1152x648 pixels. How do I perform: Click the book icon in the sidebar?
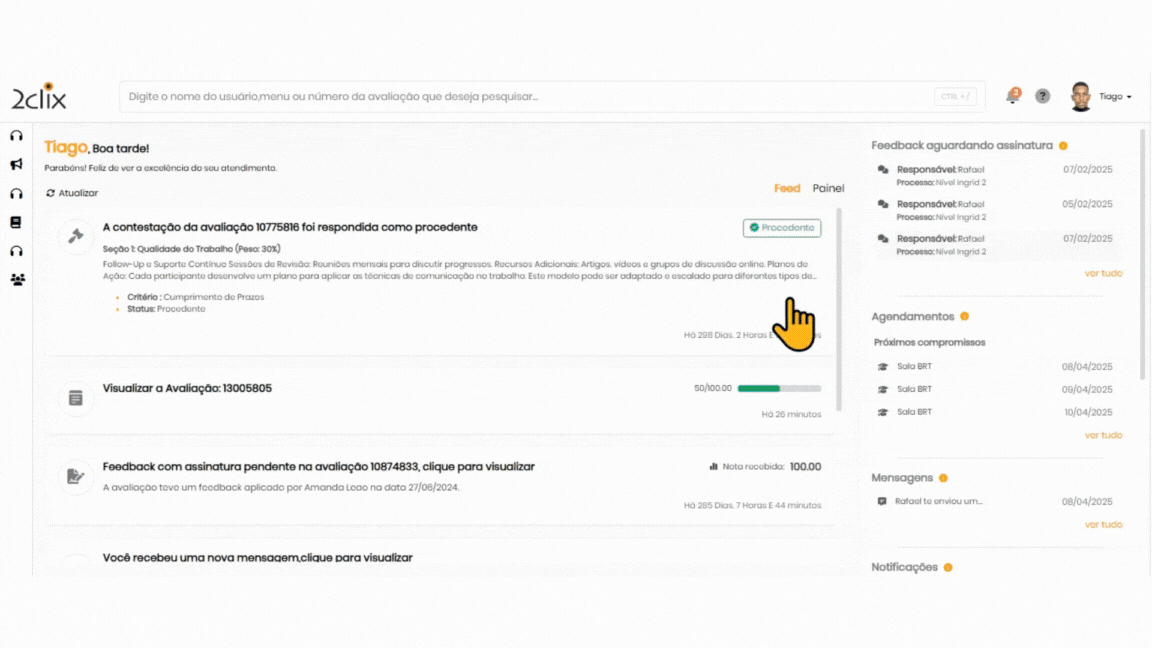[16, 222]
